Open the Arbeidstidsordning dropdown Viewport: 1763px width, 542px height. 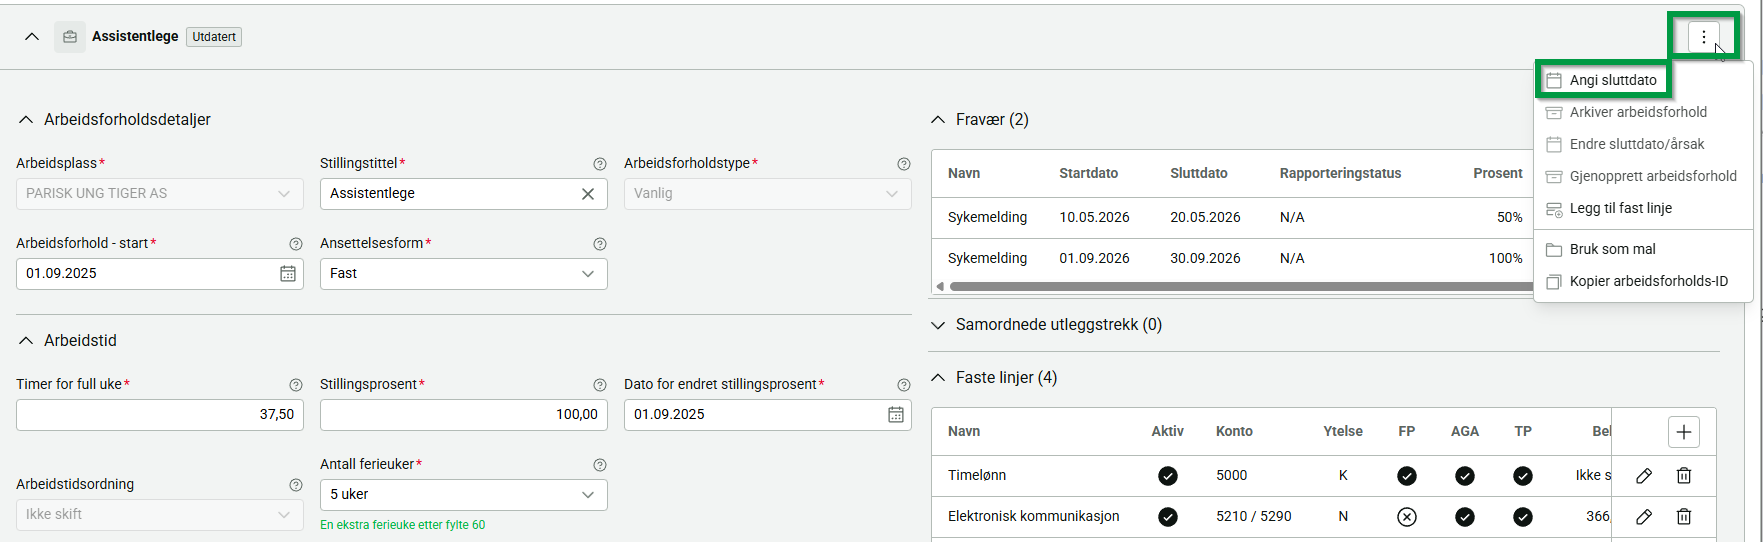coord(160,515)
